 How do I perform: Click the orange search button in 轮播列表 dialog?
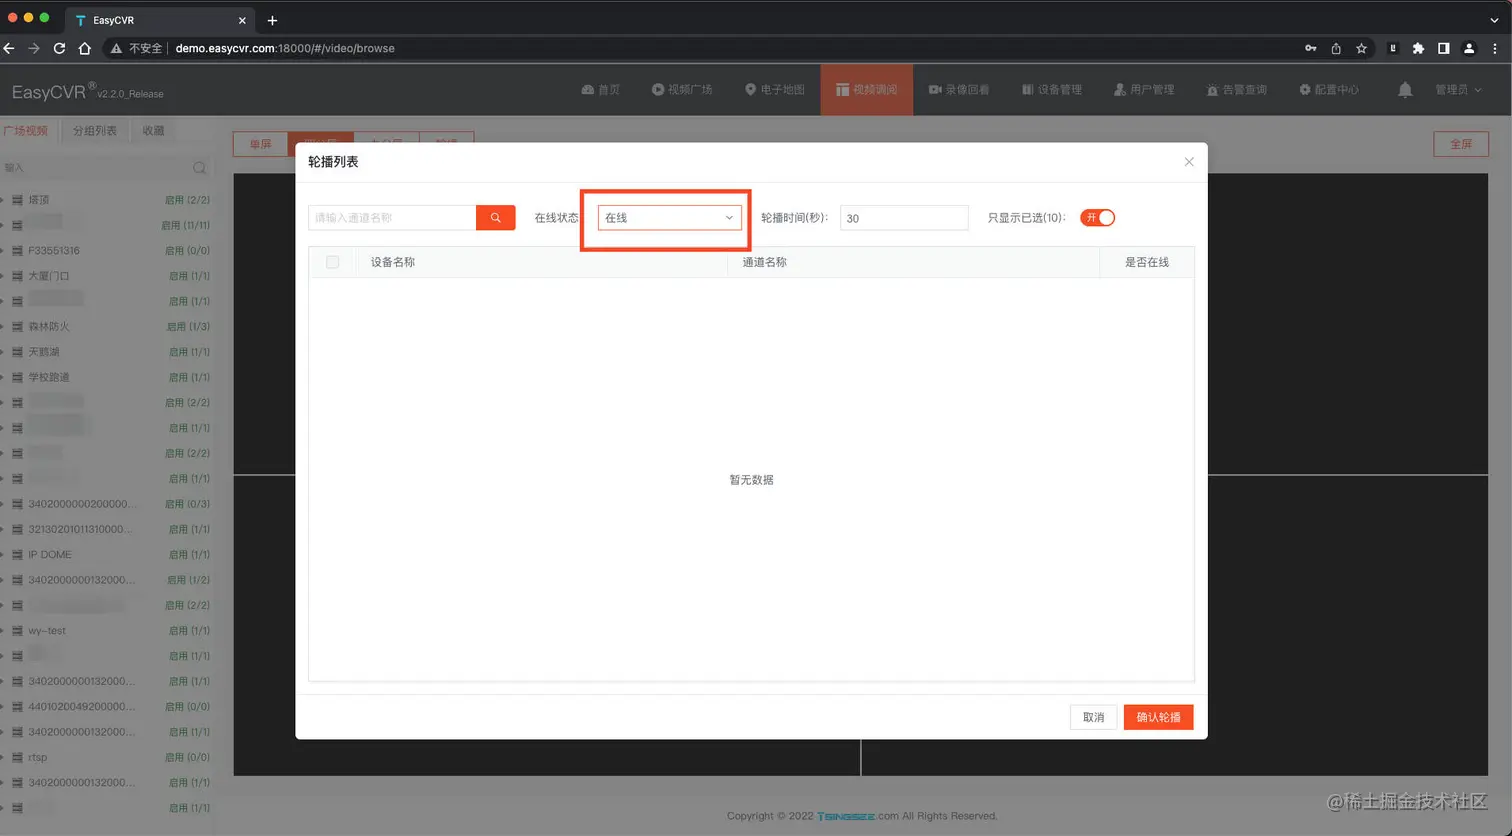pyautogui.click(x=495, y=217)
